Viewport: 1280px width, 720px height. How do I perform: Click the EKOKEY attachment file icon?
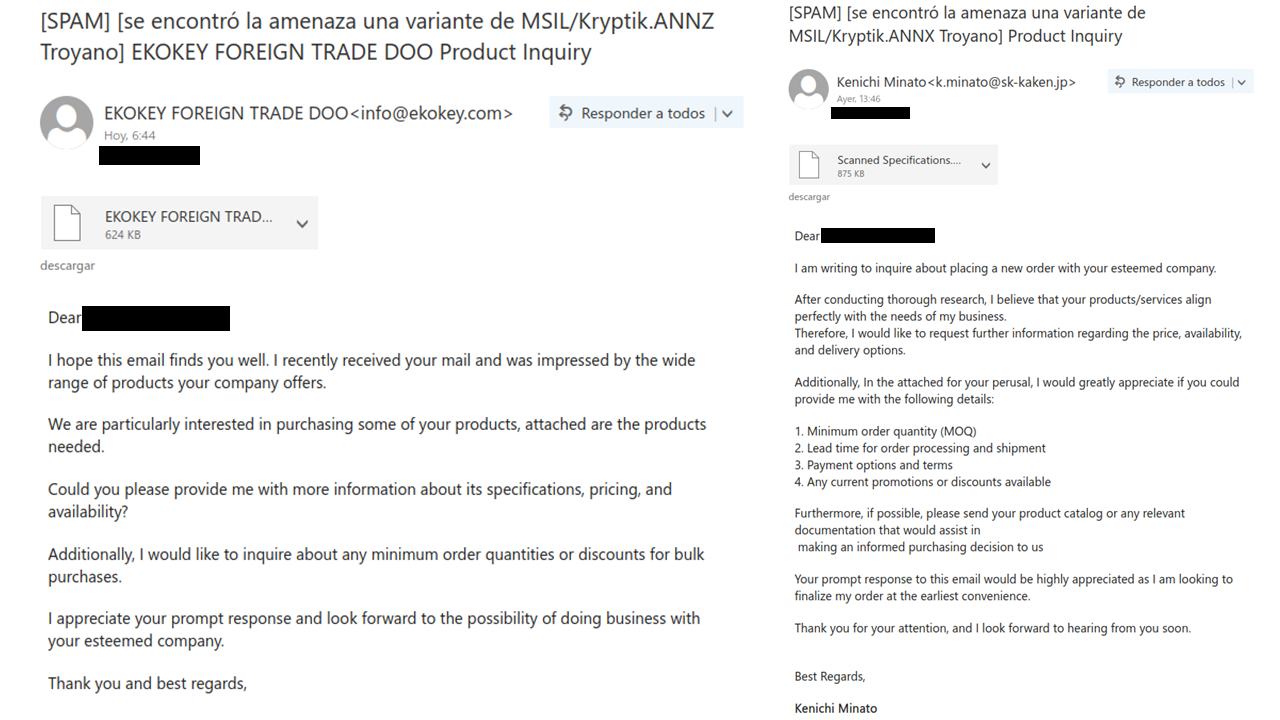(67, 222)
